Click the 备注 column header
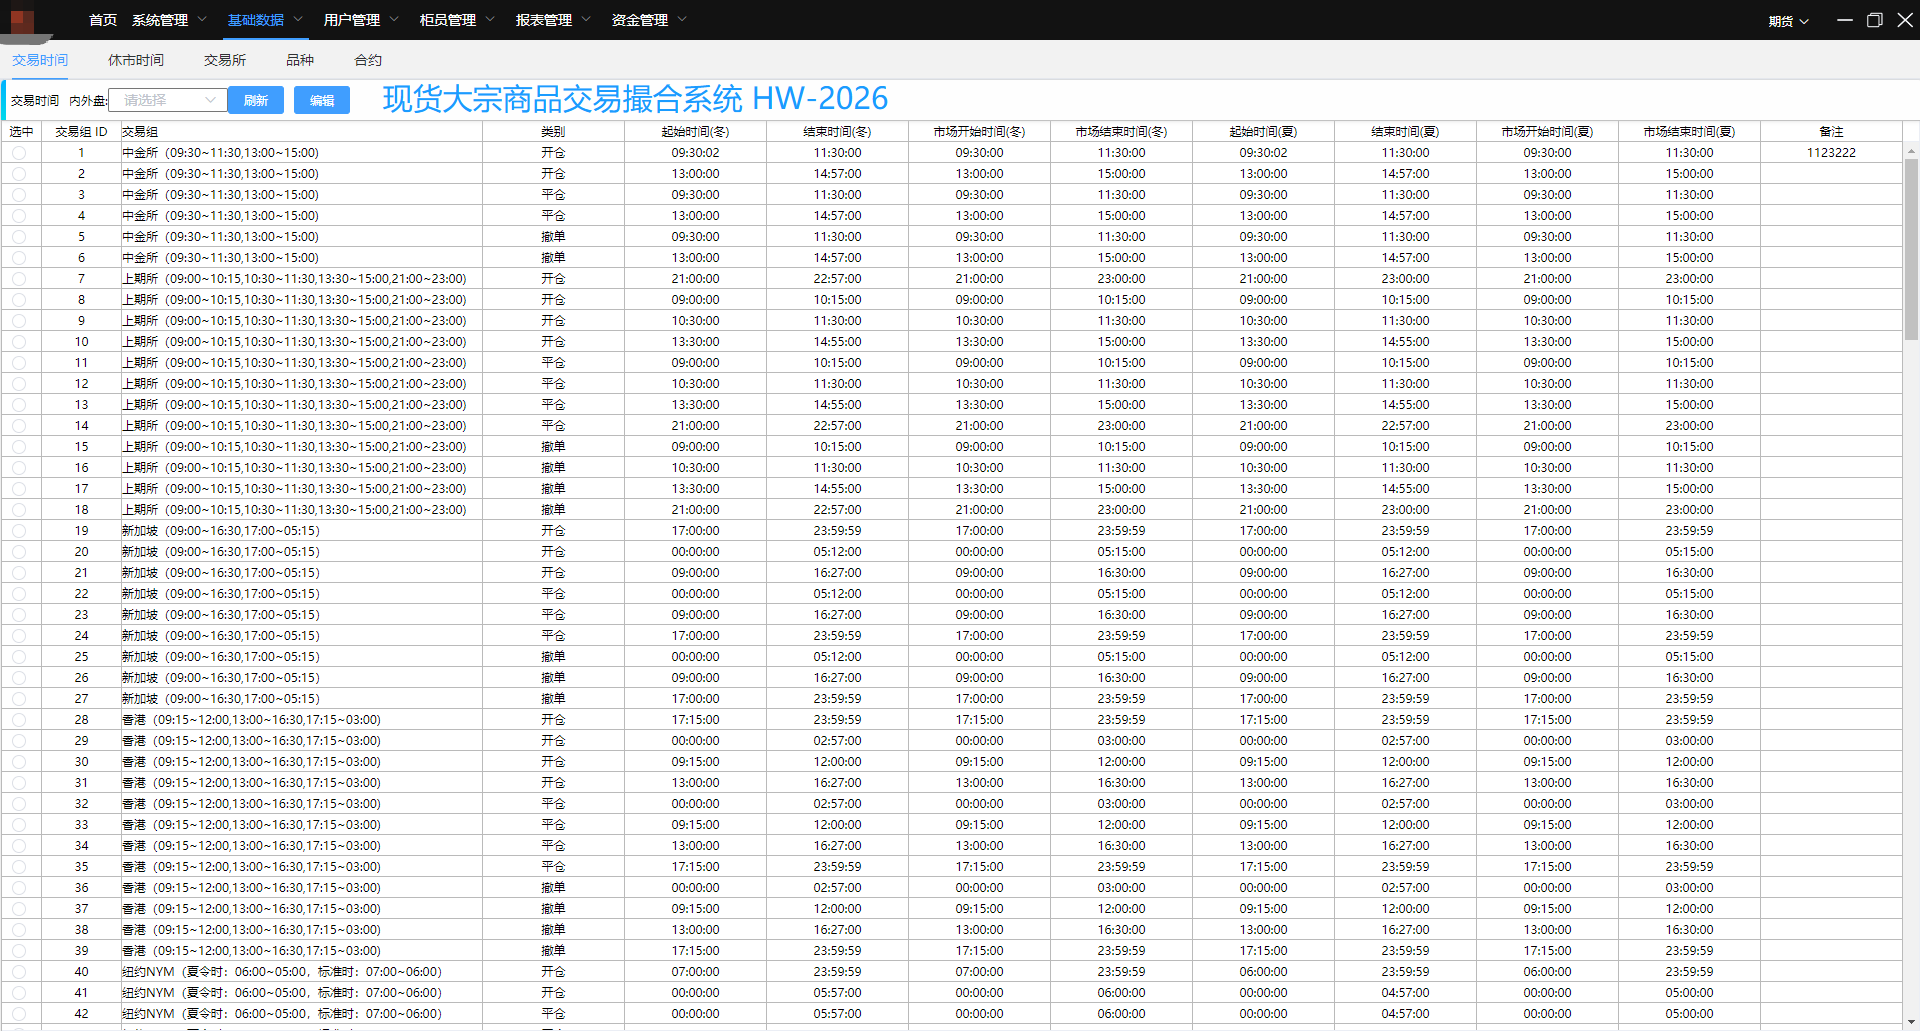The width and height of the screenshot is (1920, 1031). (1831, 132)
